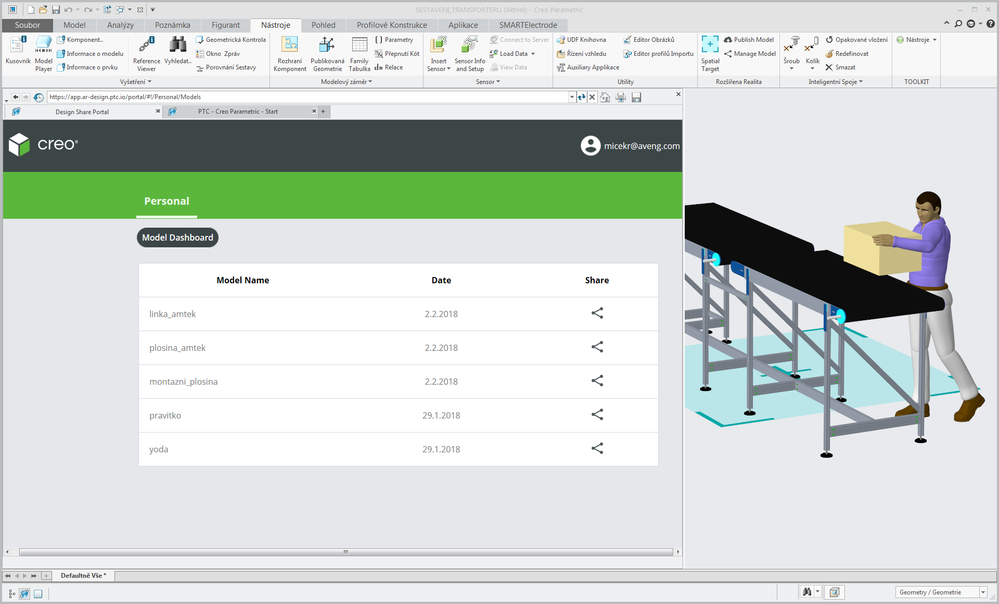Switch to the Analýzy ribbon tab
This screenshot has height=604, width=999.
tap(119, 24)
